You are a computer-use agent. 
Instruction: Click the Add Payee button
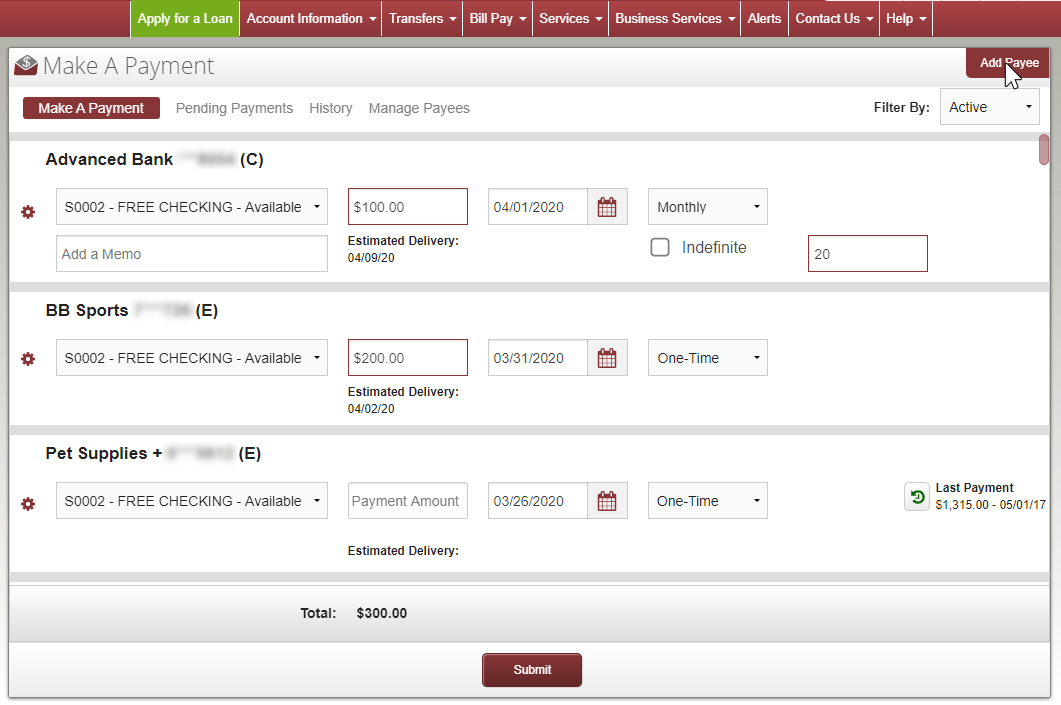(x=1007, y=61)
